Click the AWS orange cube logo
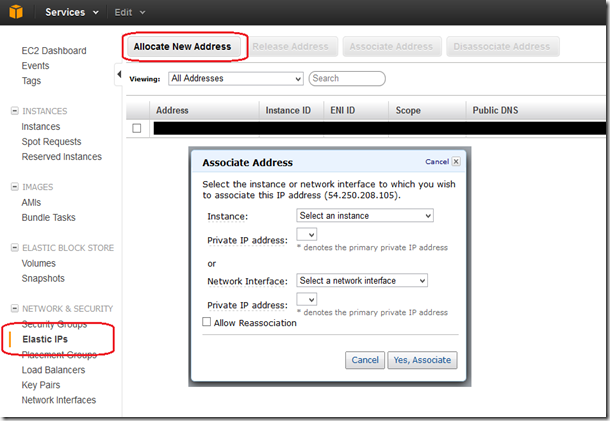This screenshot has height=421, width=610. [x=16, y=12]
